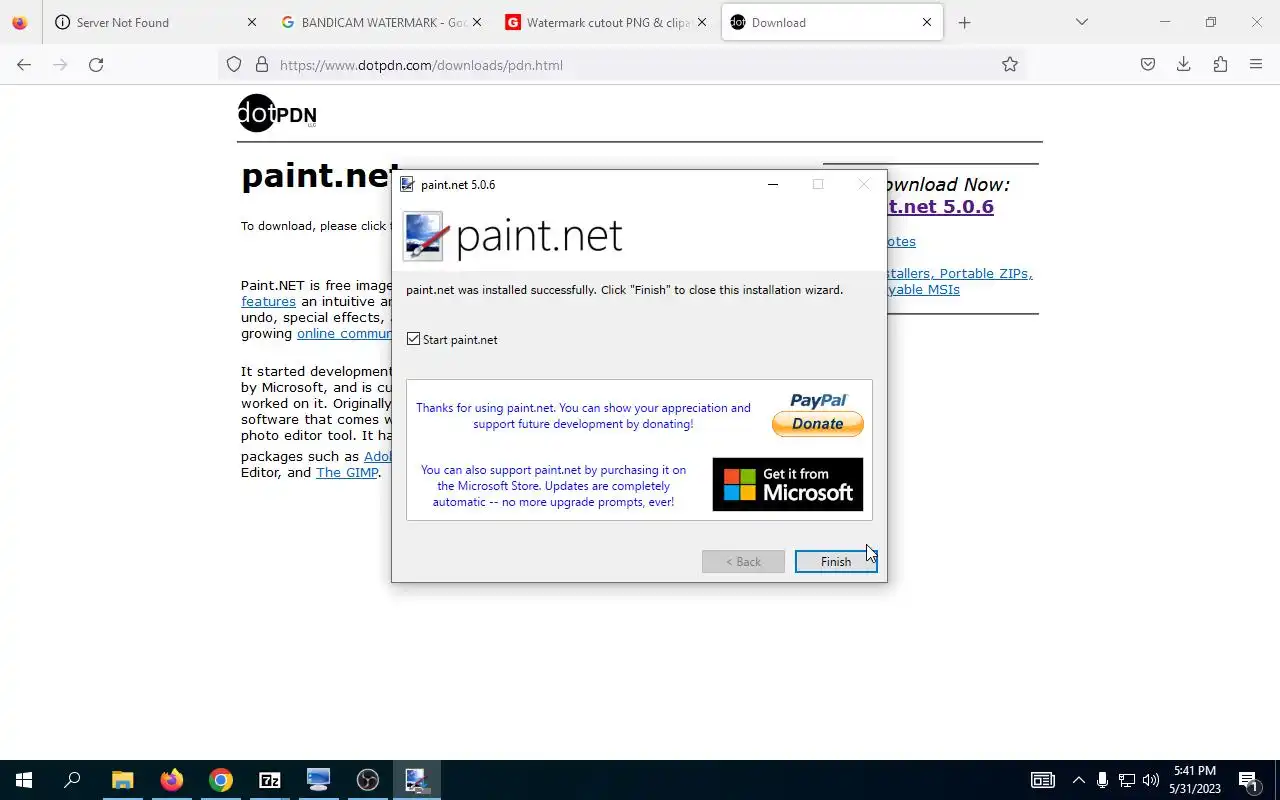Screen dimensions: 1280x800
Task: Reload the current page
Action: tap(96, 65)
